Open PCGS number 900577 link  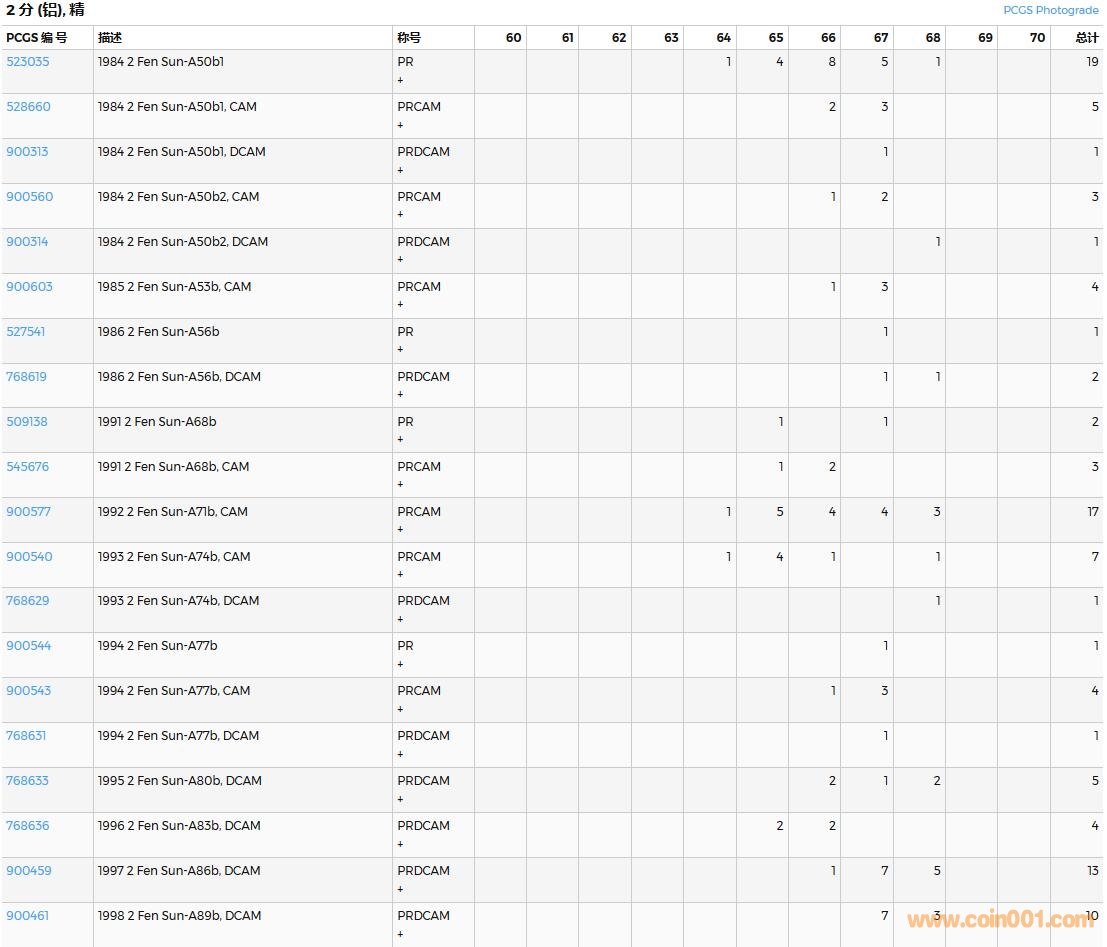coord(28,512)
